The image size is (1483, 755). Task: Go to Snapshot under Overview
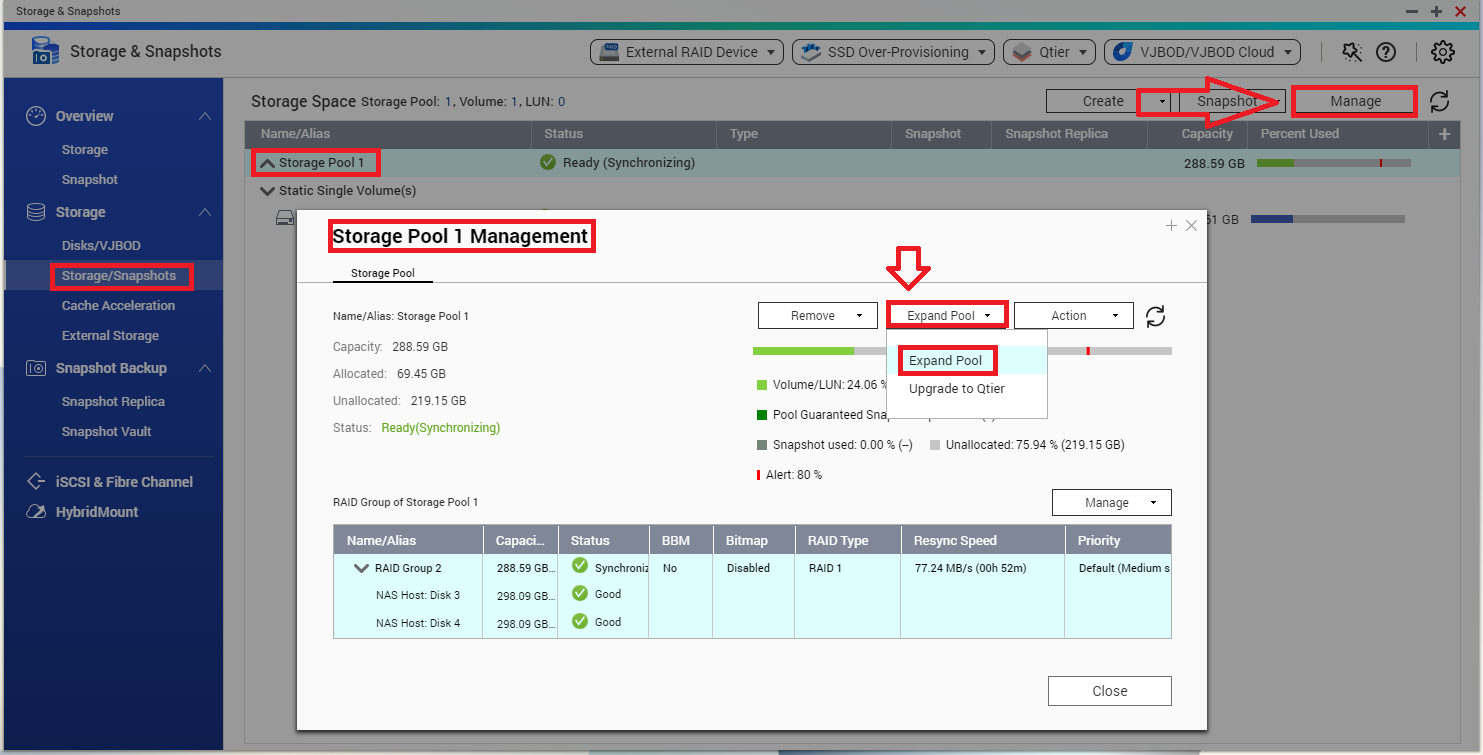point(90,180)
